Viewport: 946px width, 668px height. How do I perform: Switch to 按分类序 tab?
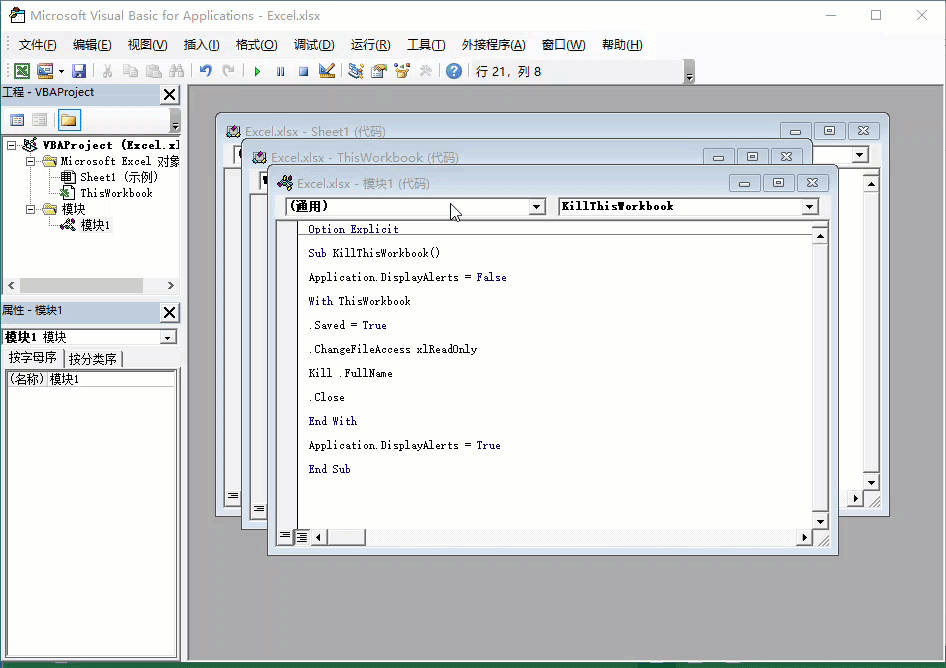92,359
